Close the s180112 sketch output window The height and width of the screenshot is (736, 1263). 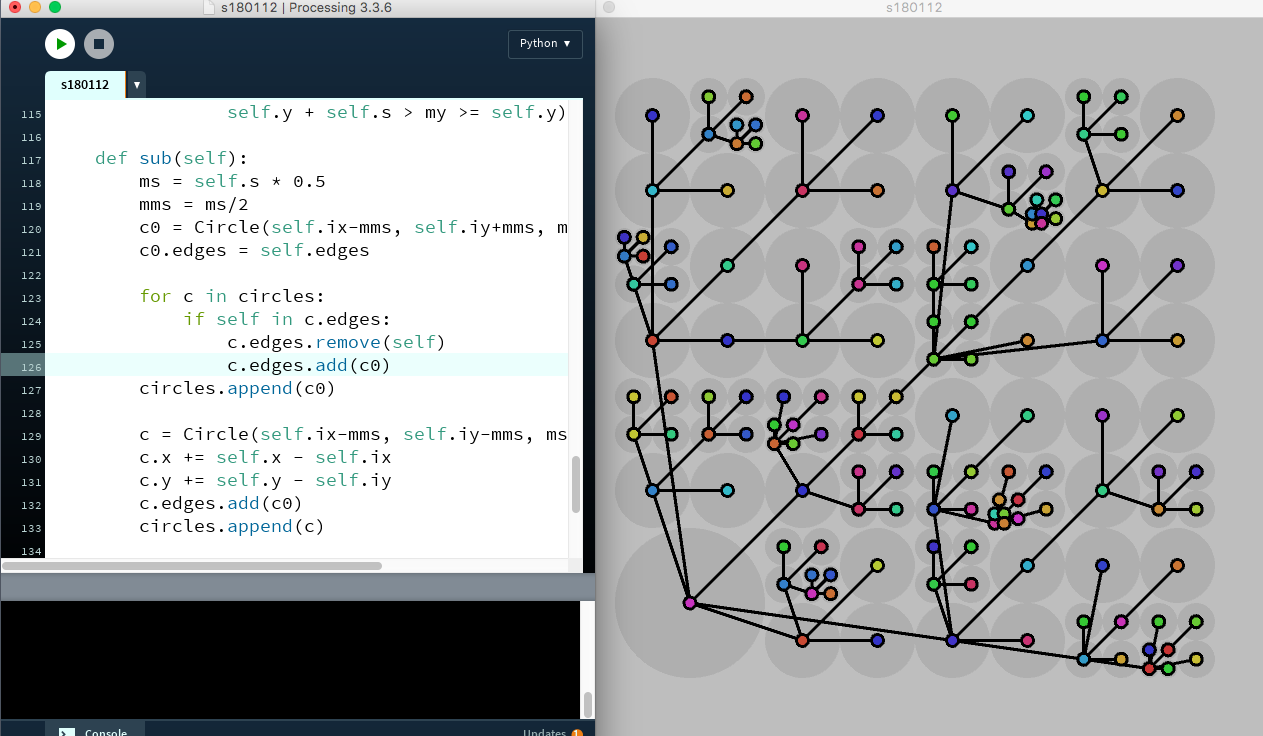tap(609, 7)
